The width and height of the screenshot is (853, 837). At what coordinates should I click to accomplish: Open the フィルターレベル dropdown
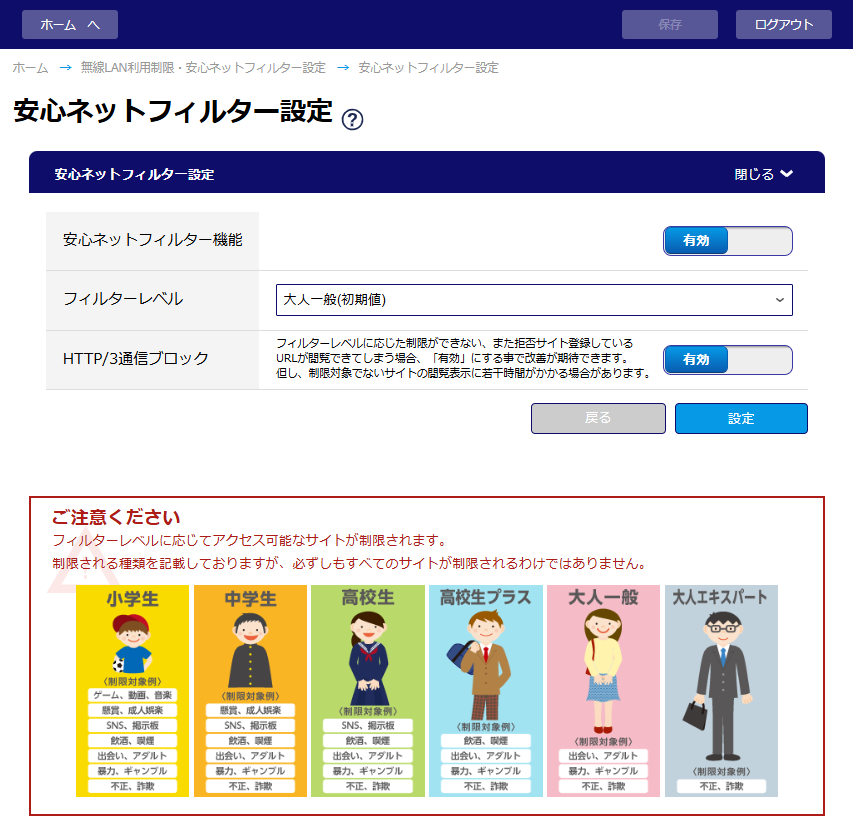534,300
